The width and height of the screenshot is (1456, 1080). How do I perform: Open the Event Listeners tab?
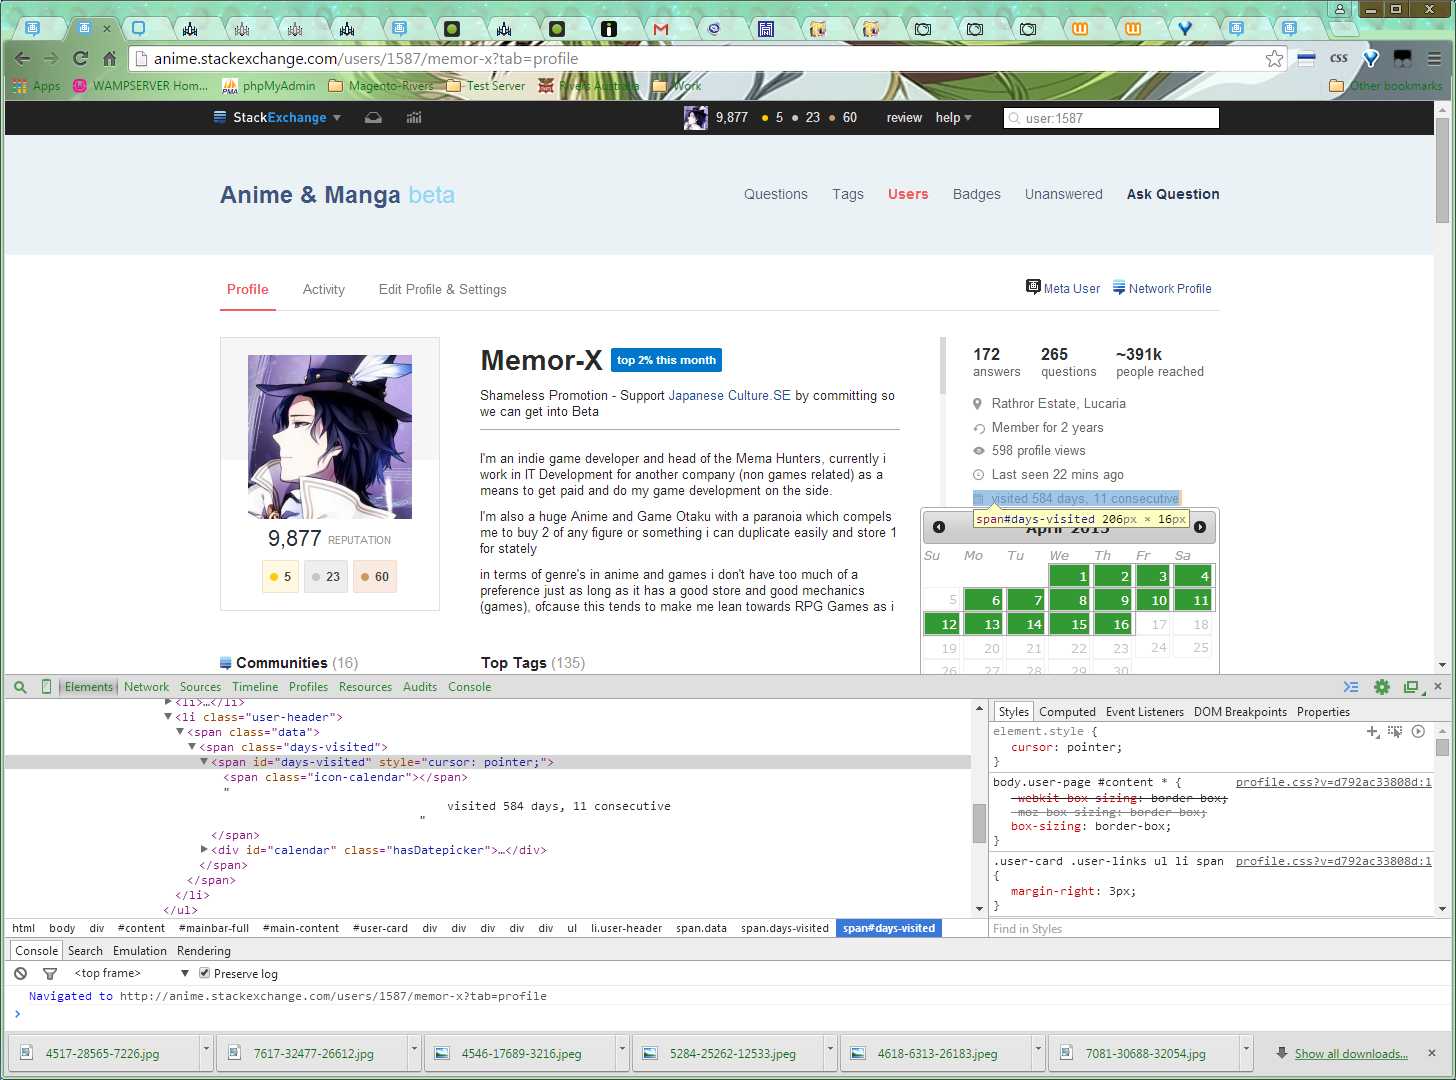pos(1144,712)
